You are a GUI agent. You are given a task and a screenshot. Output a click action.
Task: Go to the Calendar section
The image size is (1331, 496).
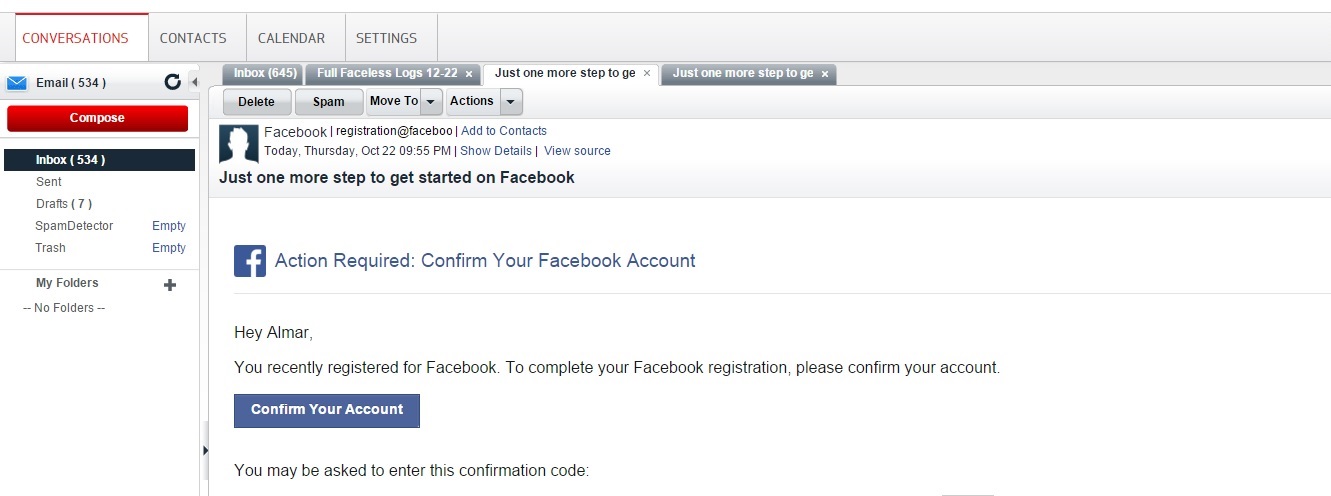(x=291, y=38)
